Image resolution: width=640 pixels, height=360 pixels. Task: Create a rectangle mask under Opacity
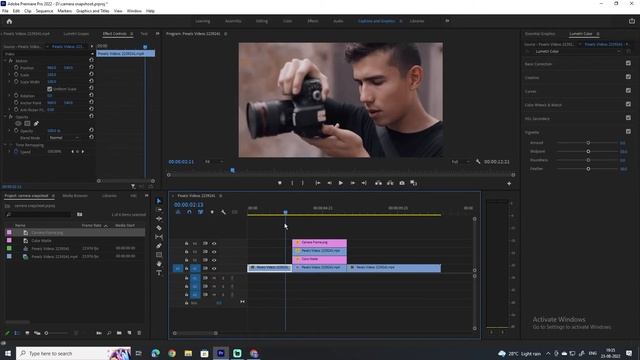tap(27, 123)
